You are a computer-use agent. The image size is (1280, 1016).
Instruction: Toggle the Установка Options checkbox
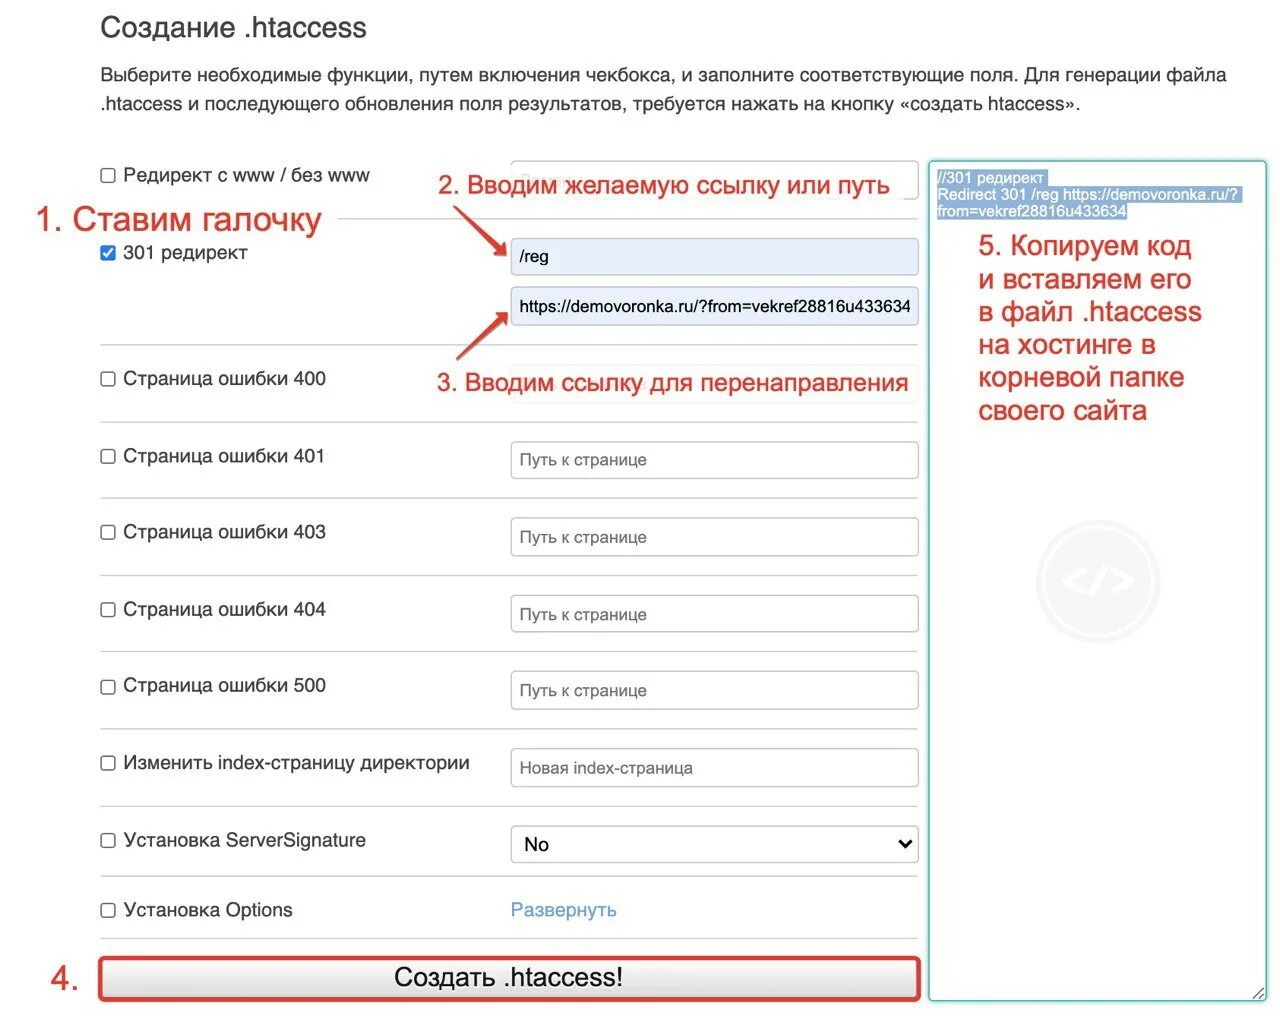(x=108, y=910)
